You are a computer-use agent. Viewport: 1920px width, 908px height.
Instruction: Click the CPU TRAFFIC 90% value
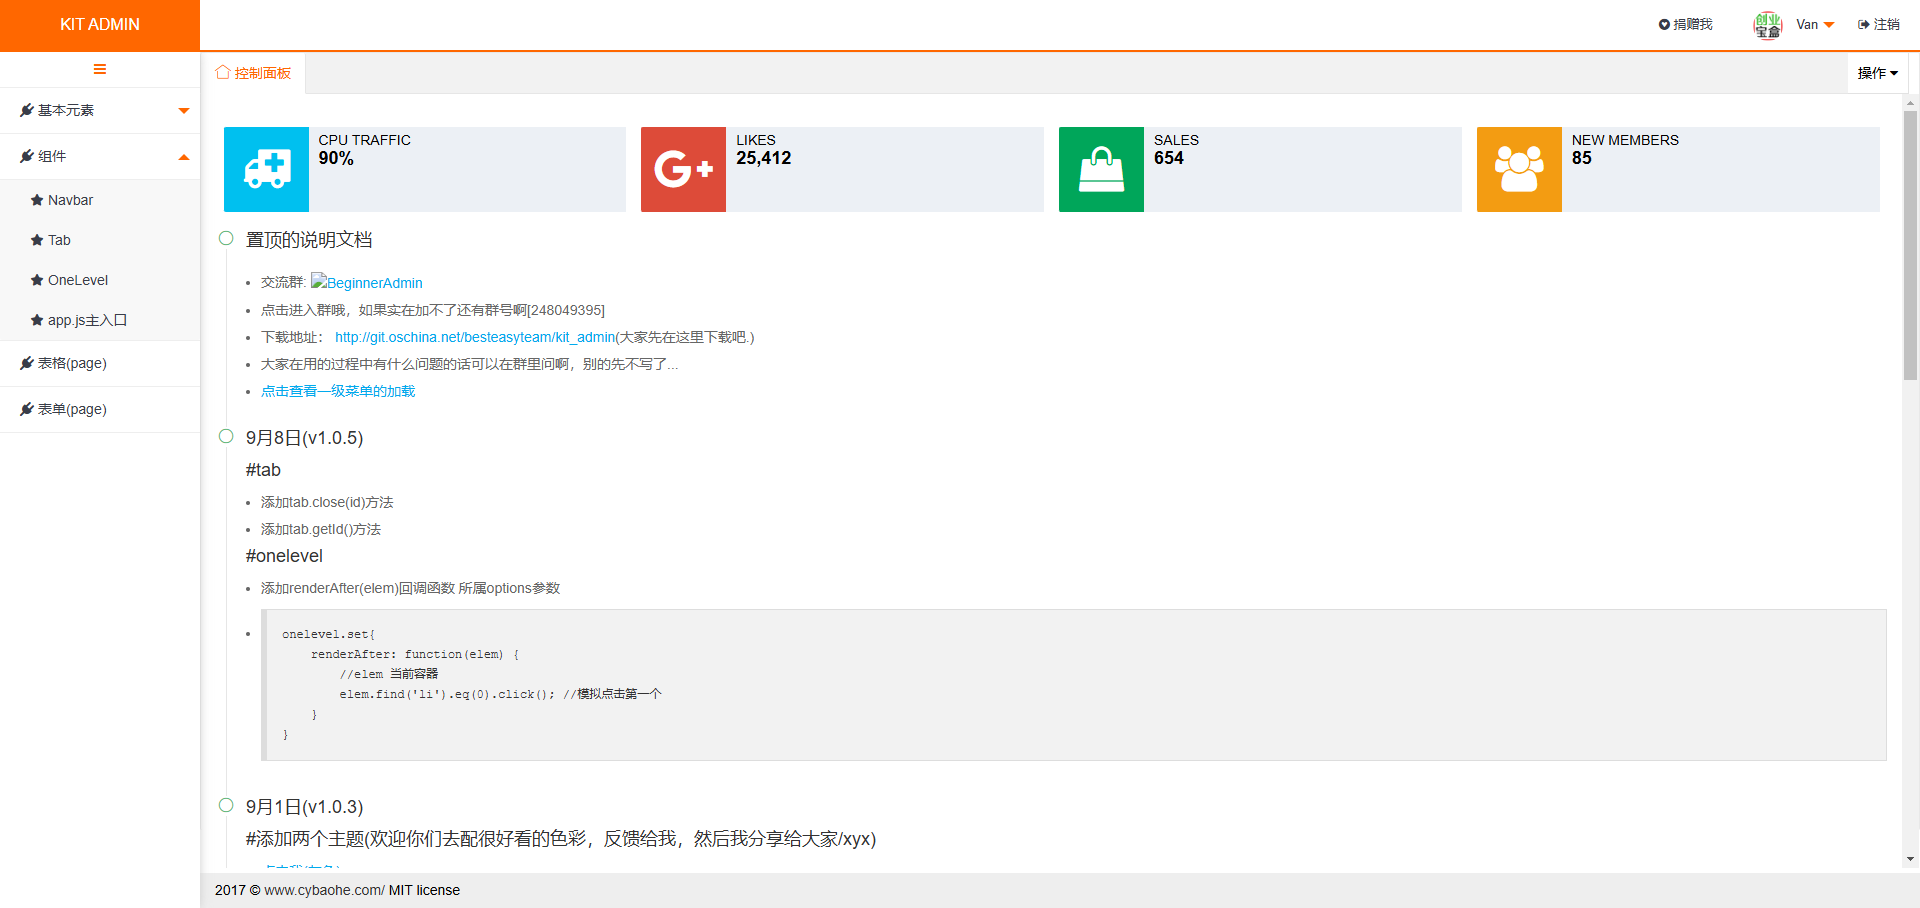tap(336, 158)
